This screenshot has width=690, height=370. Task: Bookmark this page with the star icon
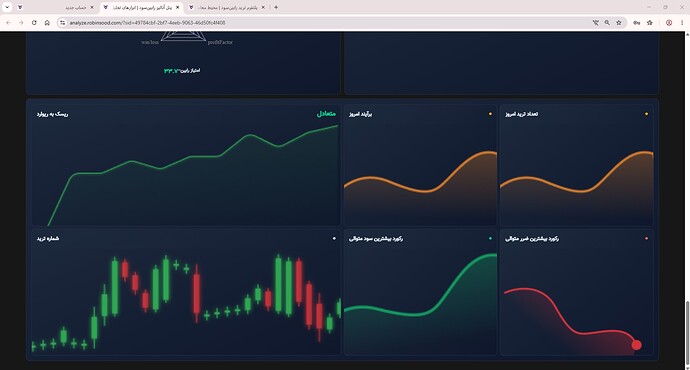pos(619,22)
